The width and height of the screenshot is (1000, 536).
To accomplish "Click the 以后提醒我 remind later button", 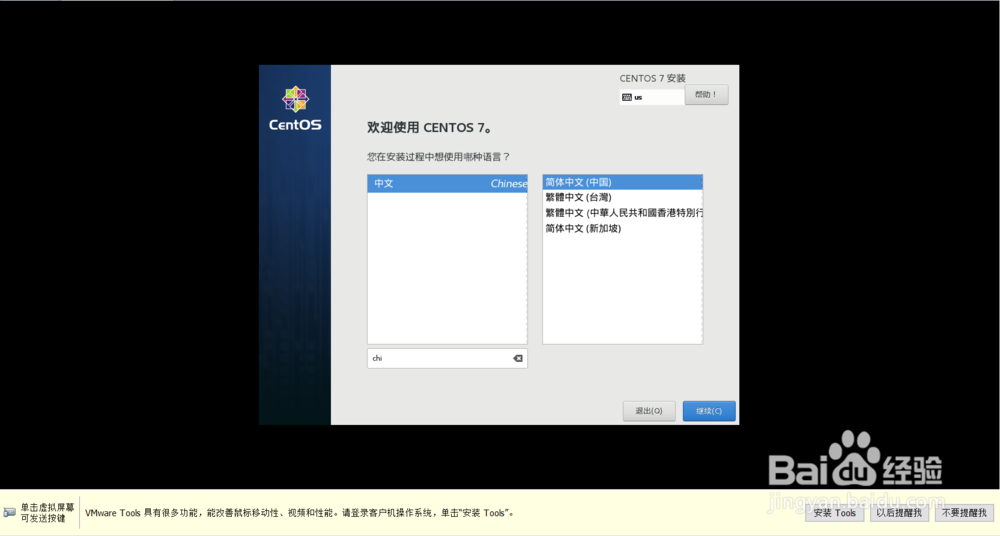I will [899, 512].
